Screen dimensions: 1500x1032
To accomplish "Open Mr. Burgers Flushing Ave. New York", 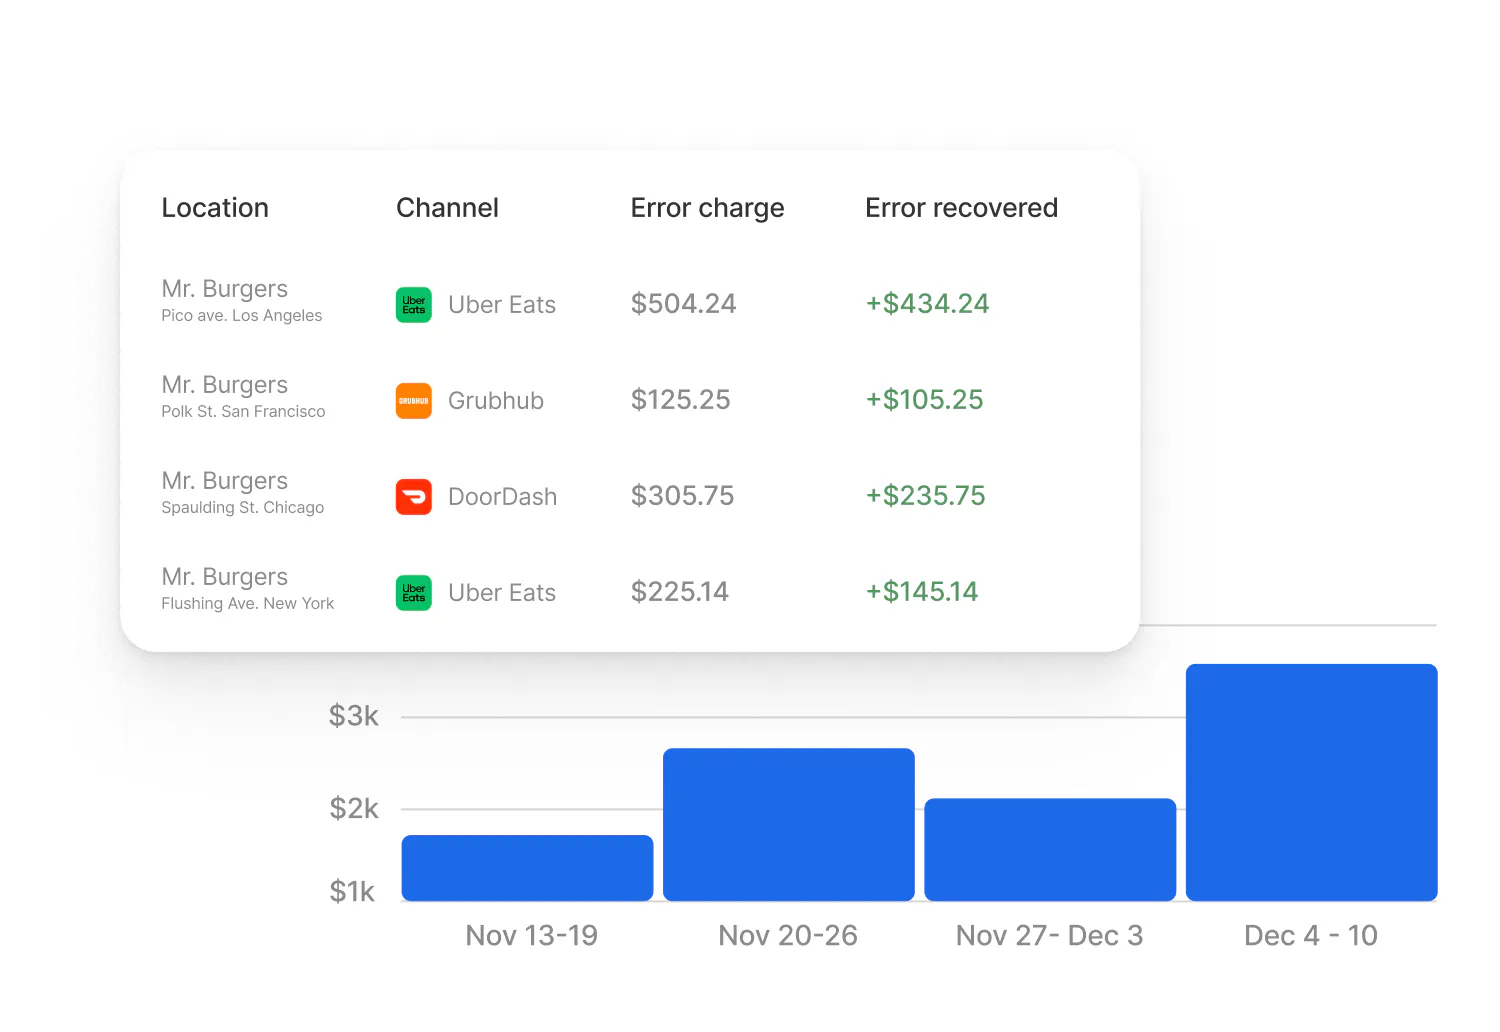I will (x=248, y=589).
